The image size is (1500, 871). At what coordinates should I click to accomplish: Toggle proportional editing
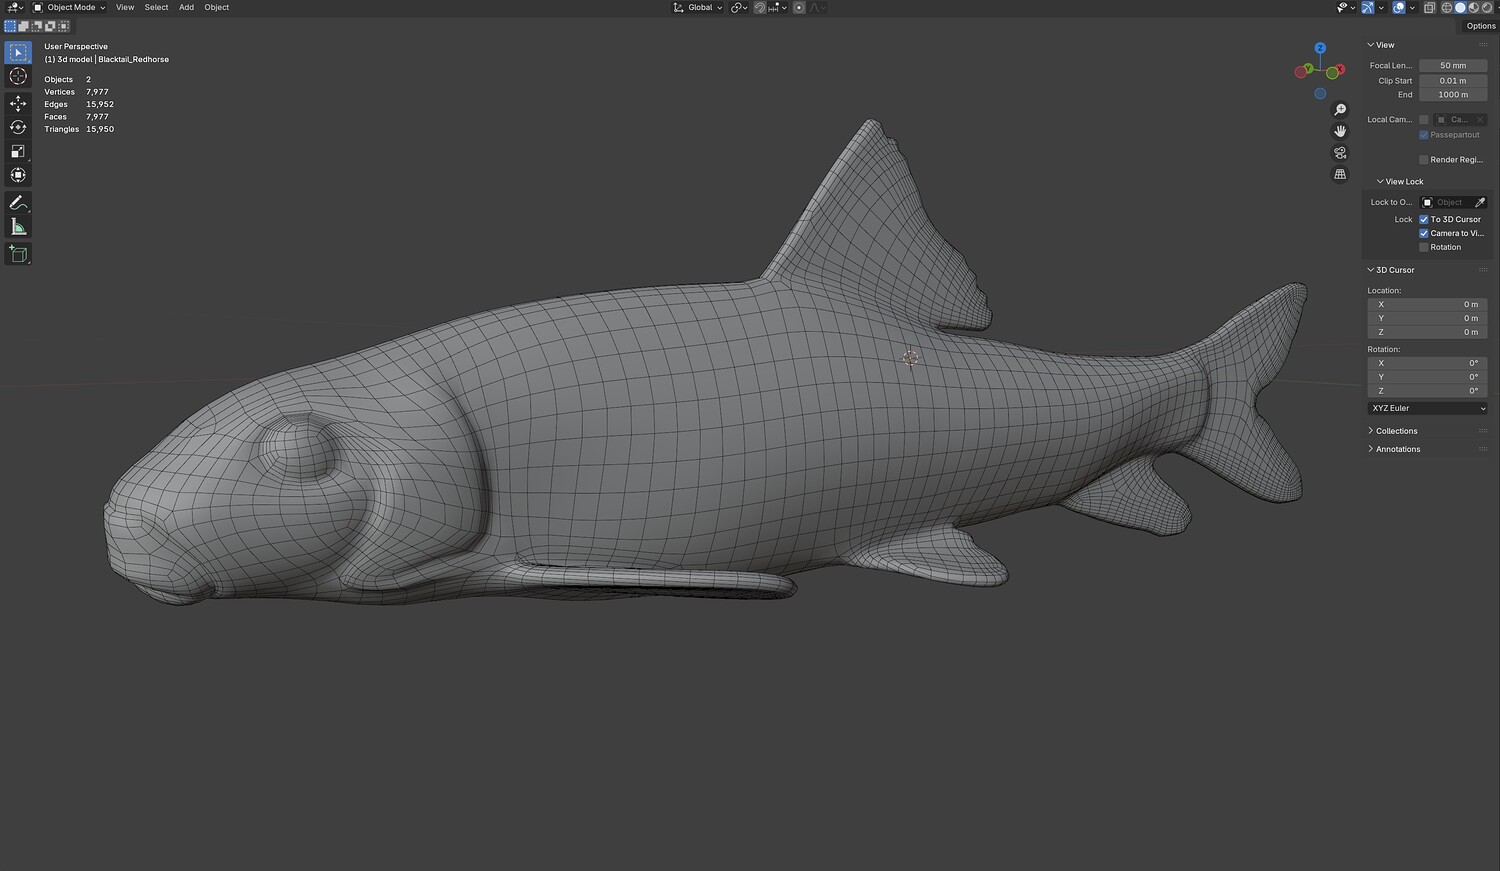click(x=799, y=7)
